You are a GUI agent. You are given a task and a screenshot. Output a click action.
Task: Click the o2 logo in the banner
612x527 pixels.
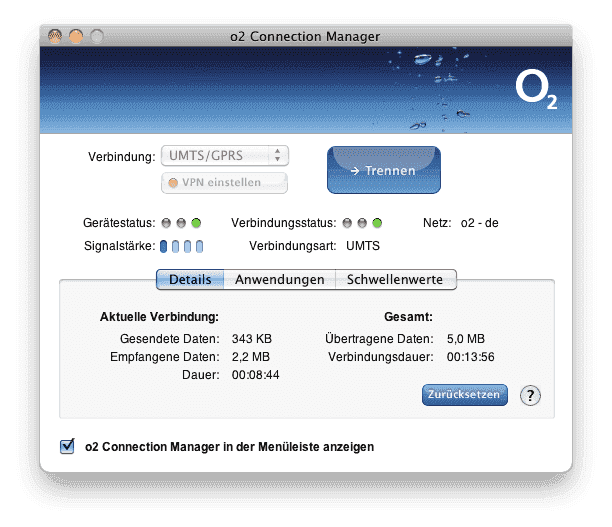pyautogui.click(x=536, y=90)
